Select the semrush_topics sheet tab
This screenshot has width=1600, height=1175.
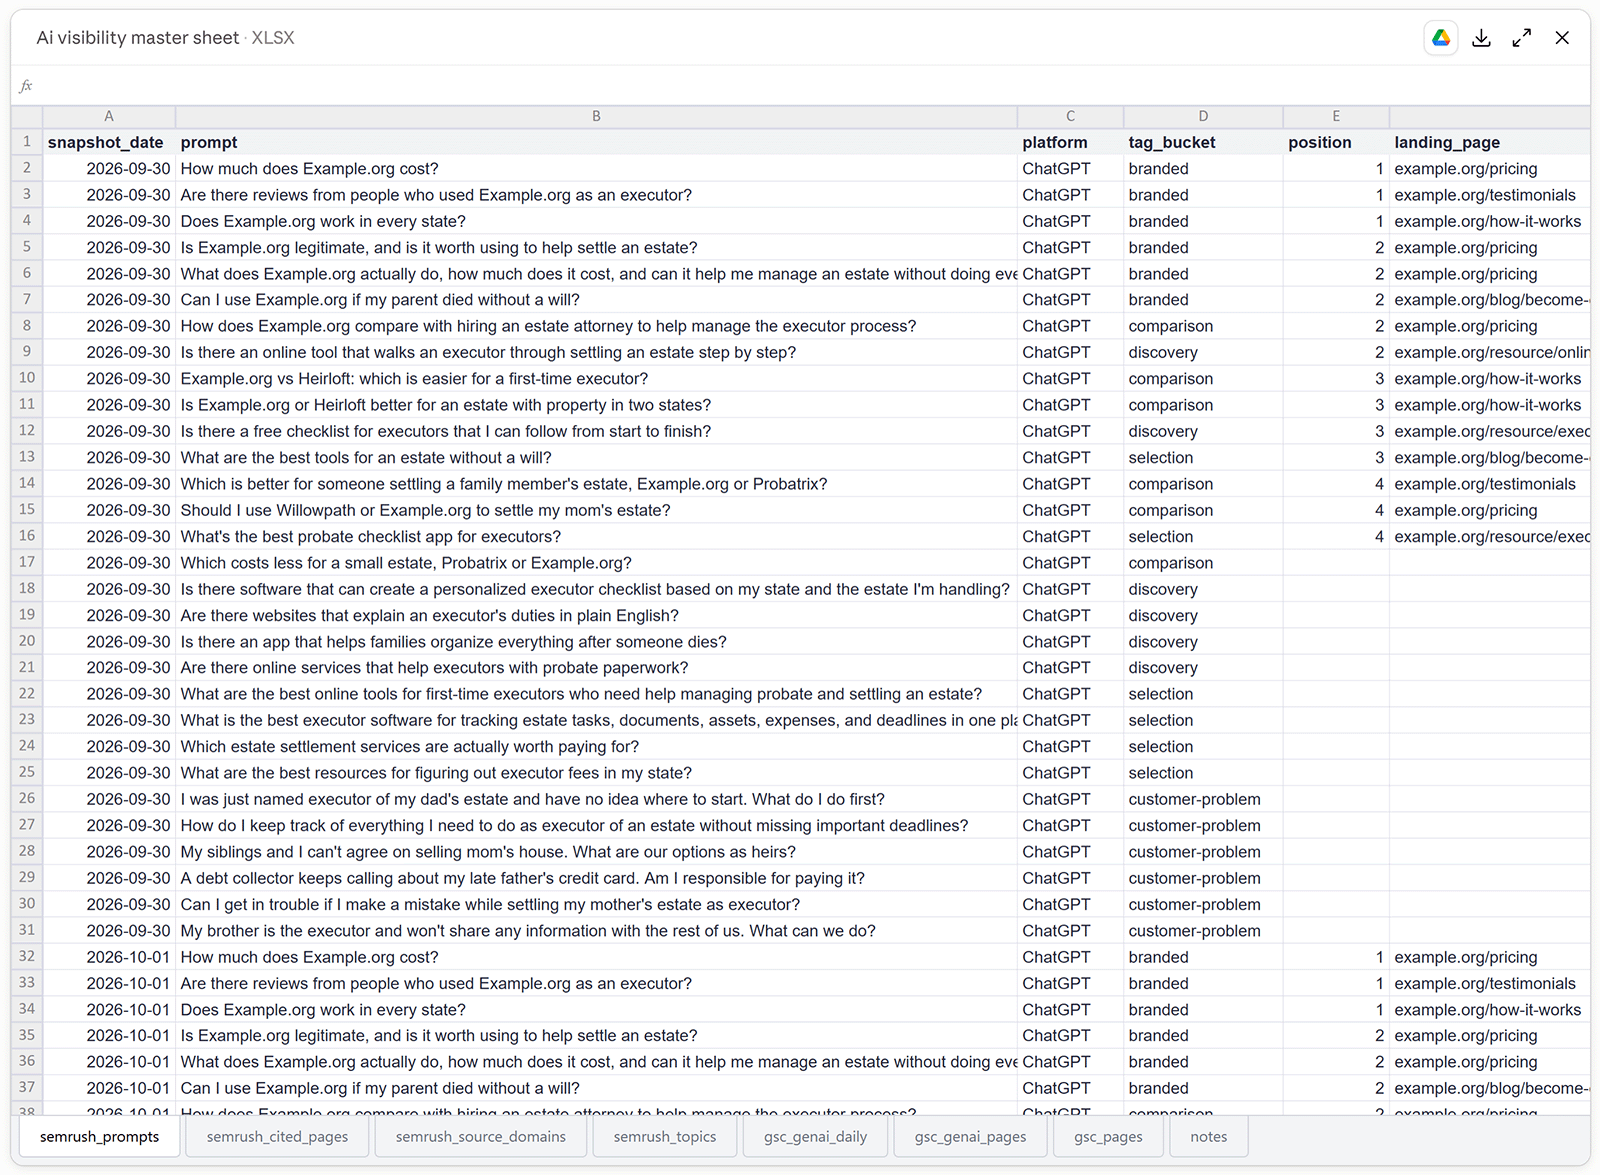click(x=665, y=1137)
